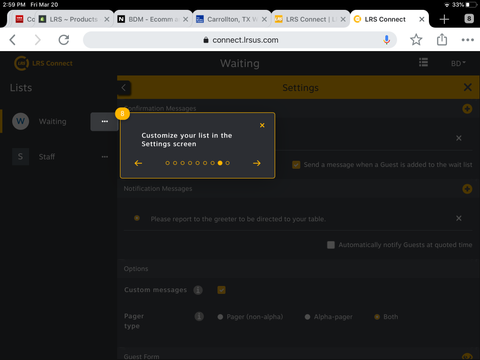Select the Alpha-pager option
This screenshot has height=360, width=480.
click(307, 317)
